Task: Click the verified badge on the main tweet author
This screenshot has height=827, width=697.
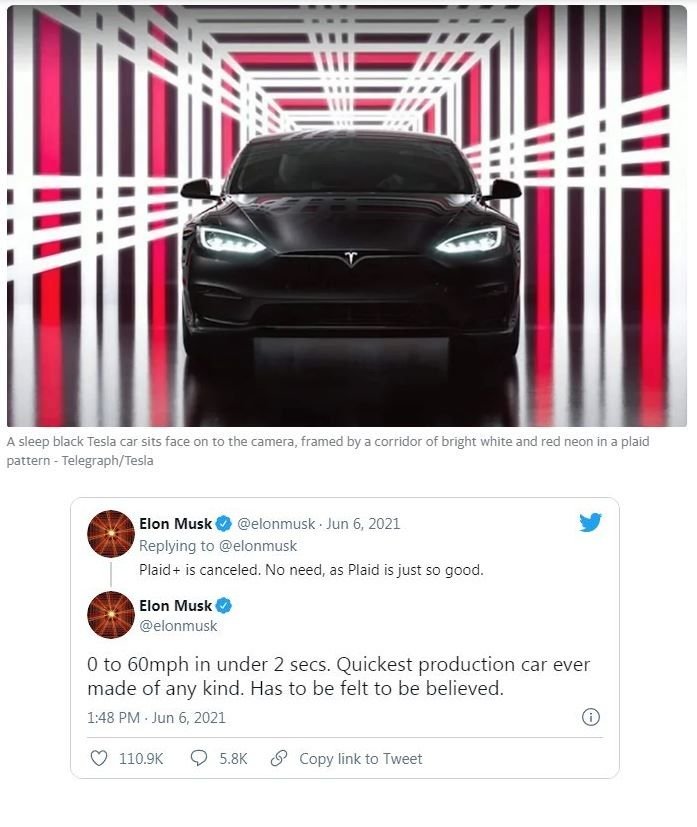Action: pyautogui.click(x=225, y=606)
